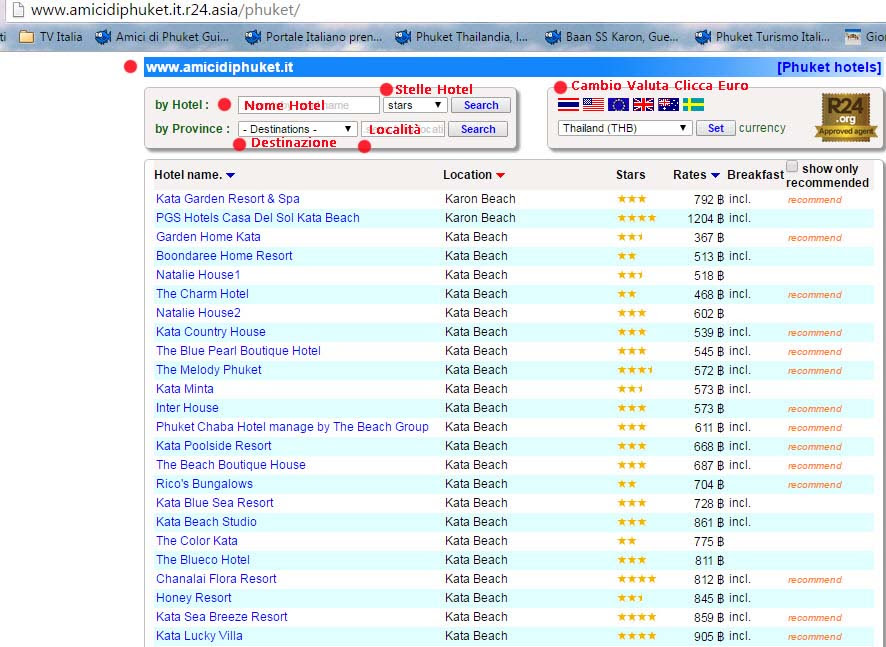Click the Stars column header
Viewport: 886px width, 647px height.
click(x=631, y=175)
